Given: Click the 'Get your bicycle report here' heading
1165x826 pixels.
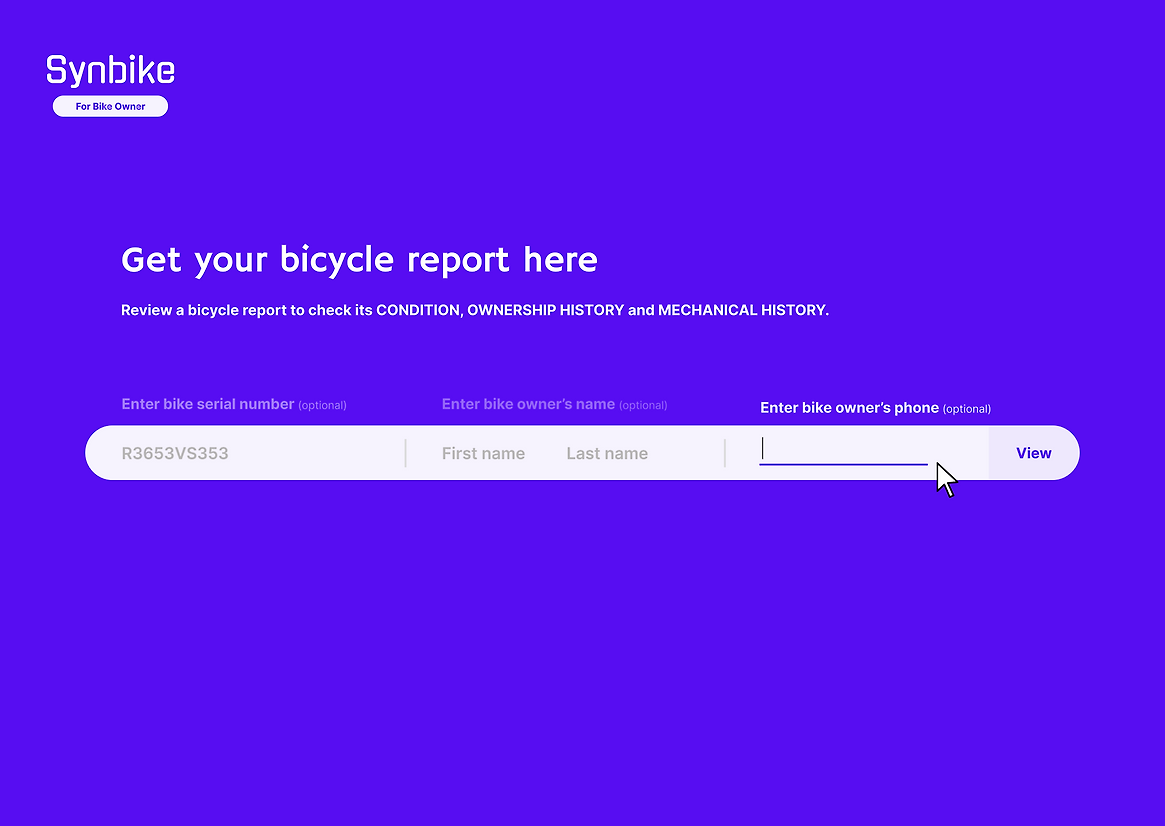Looking at the screenshot, I should [x=359, y=260].
